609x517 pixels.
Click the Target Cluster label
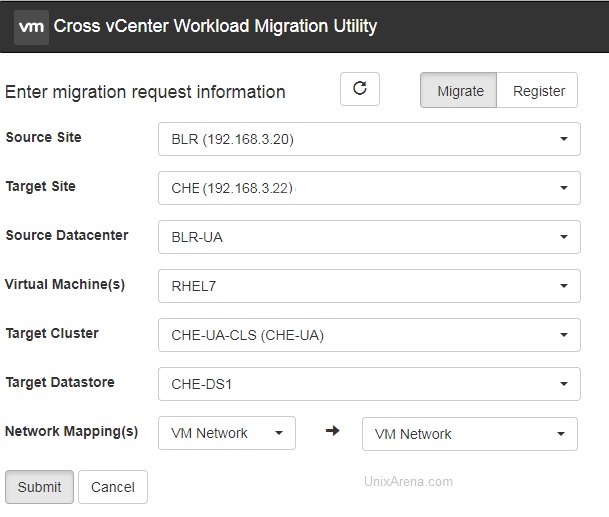[52, 333]
